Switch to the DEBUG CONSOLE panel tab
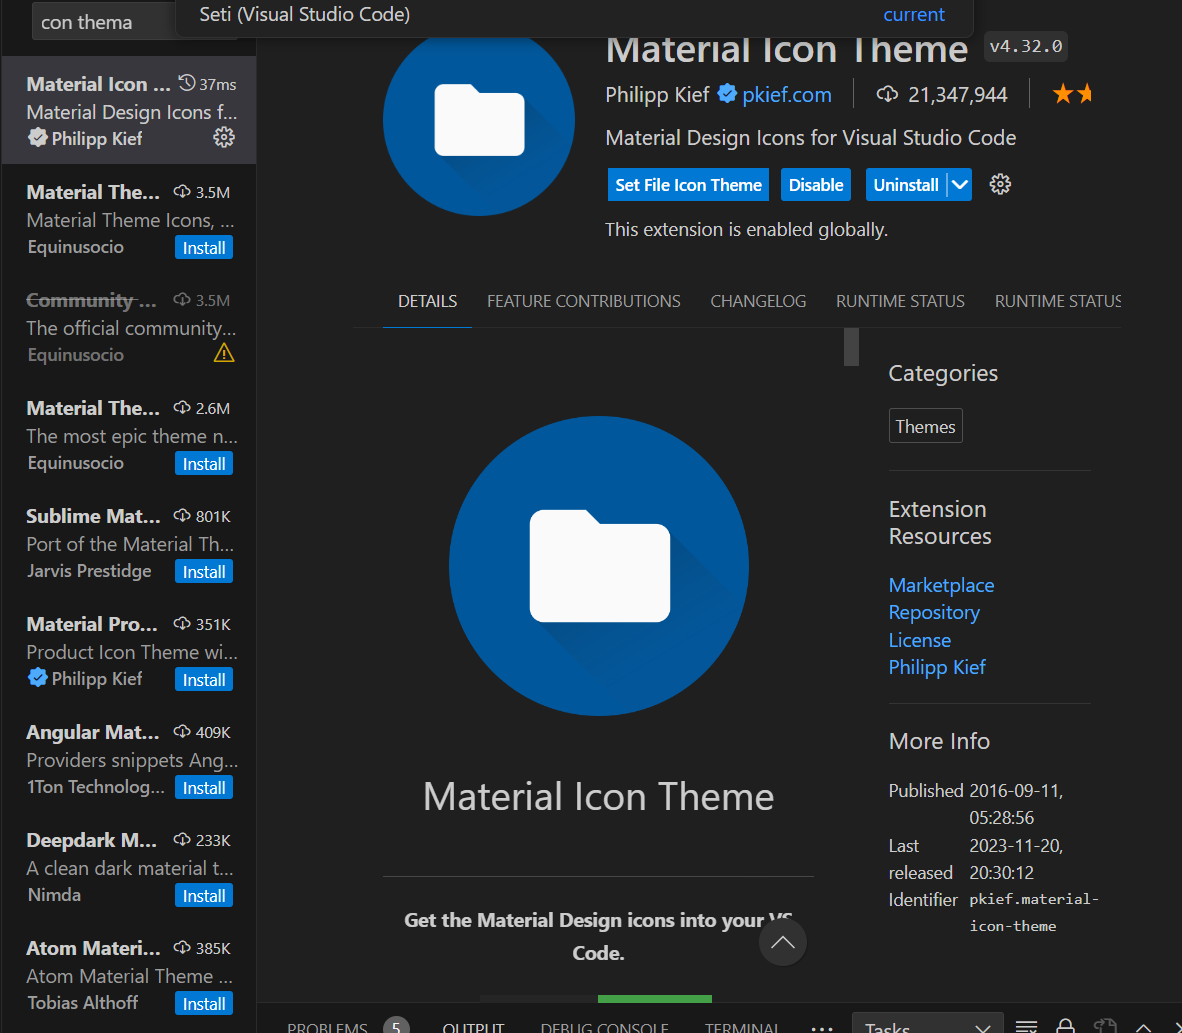1182x1033 pixels. tap(605, 1026)
